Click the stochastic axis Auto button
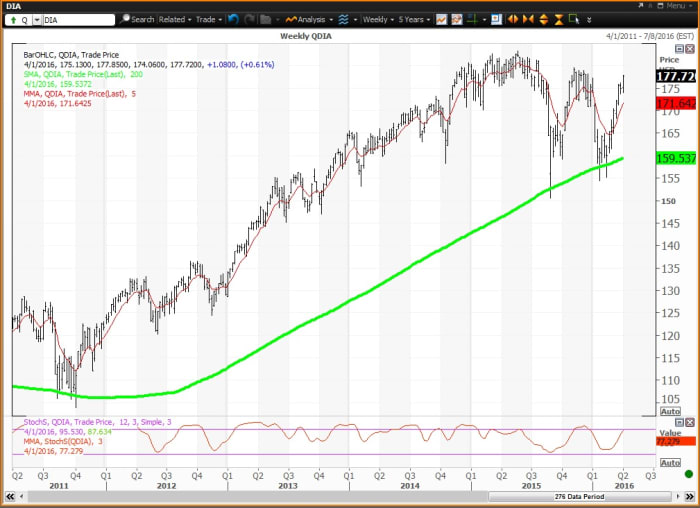The image size is (700, 508). (x=671, y=463)
